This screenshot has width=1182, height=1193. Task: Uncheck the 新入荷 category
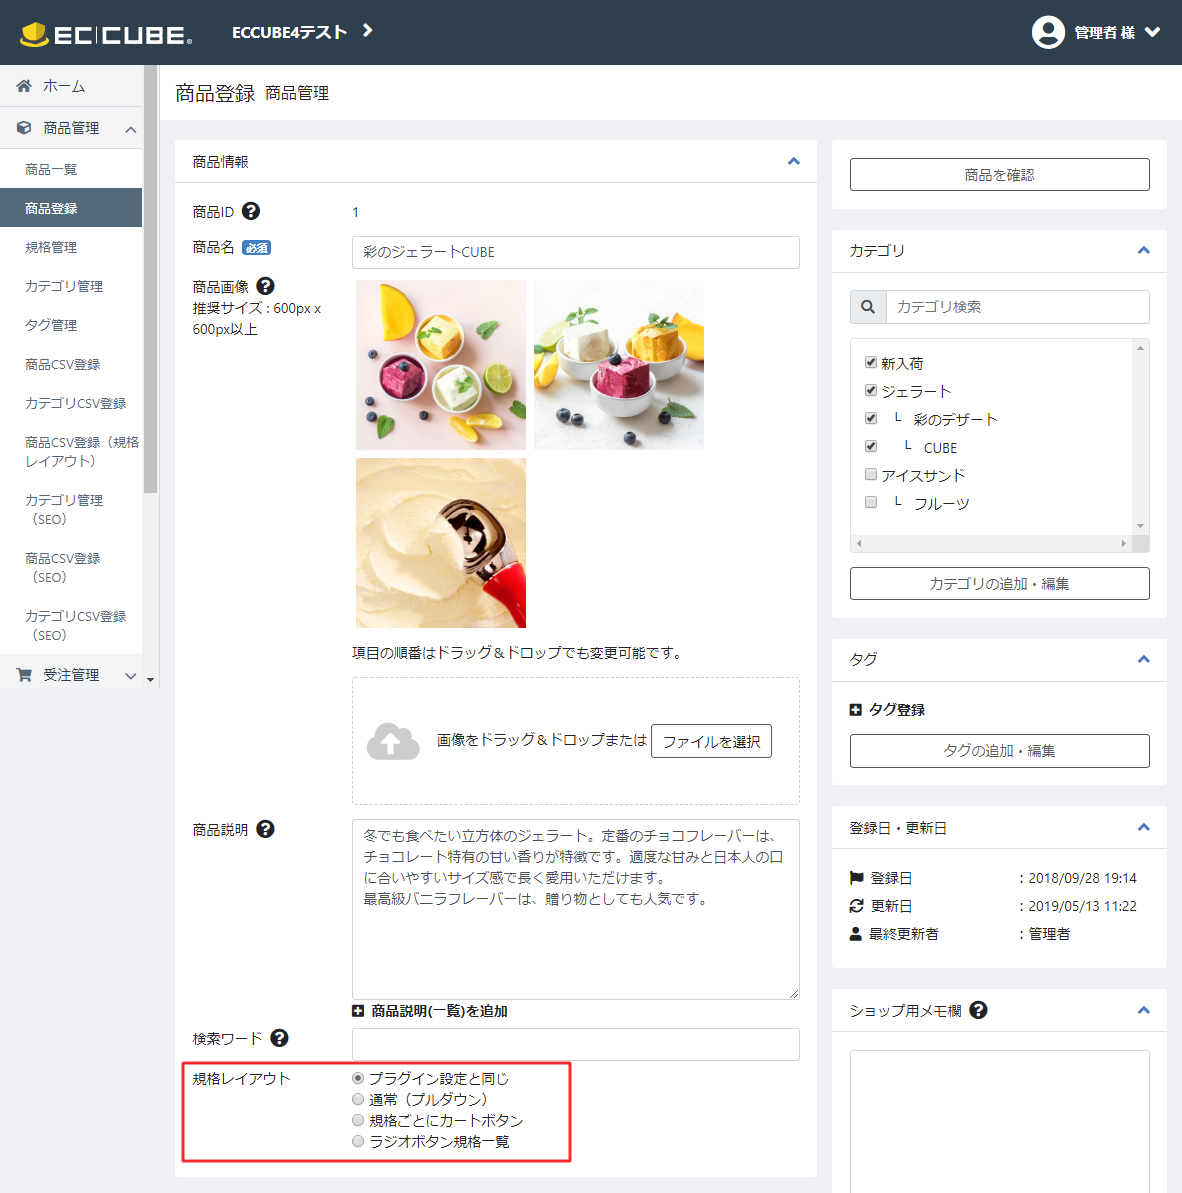point(871,363)
